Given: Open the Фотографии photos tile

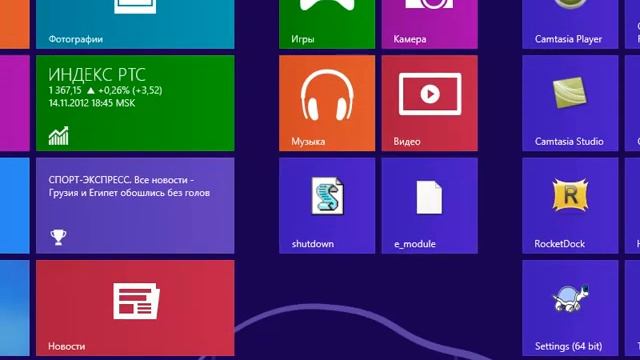Looking at the screenshot, I should [135, 24].
